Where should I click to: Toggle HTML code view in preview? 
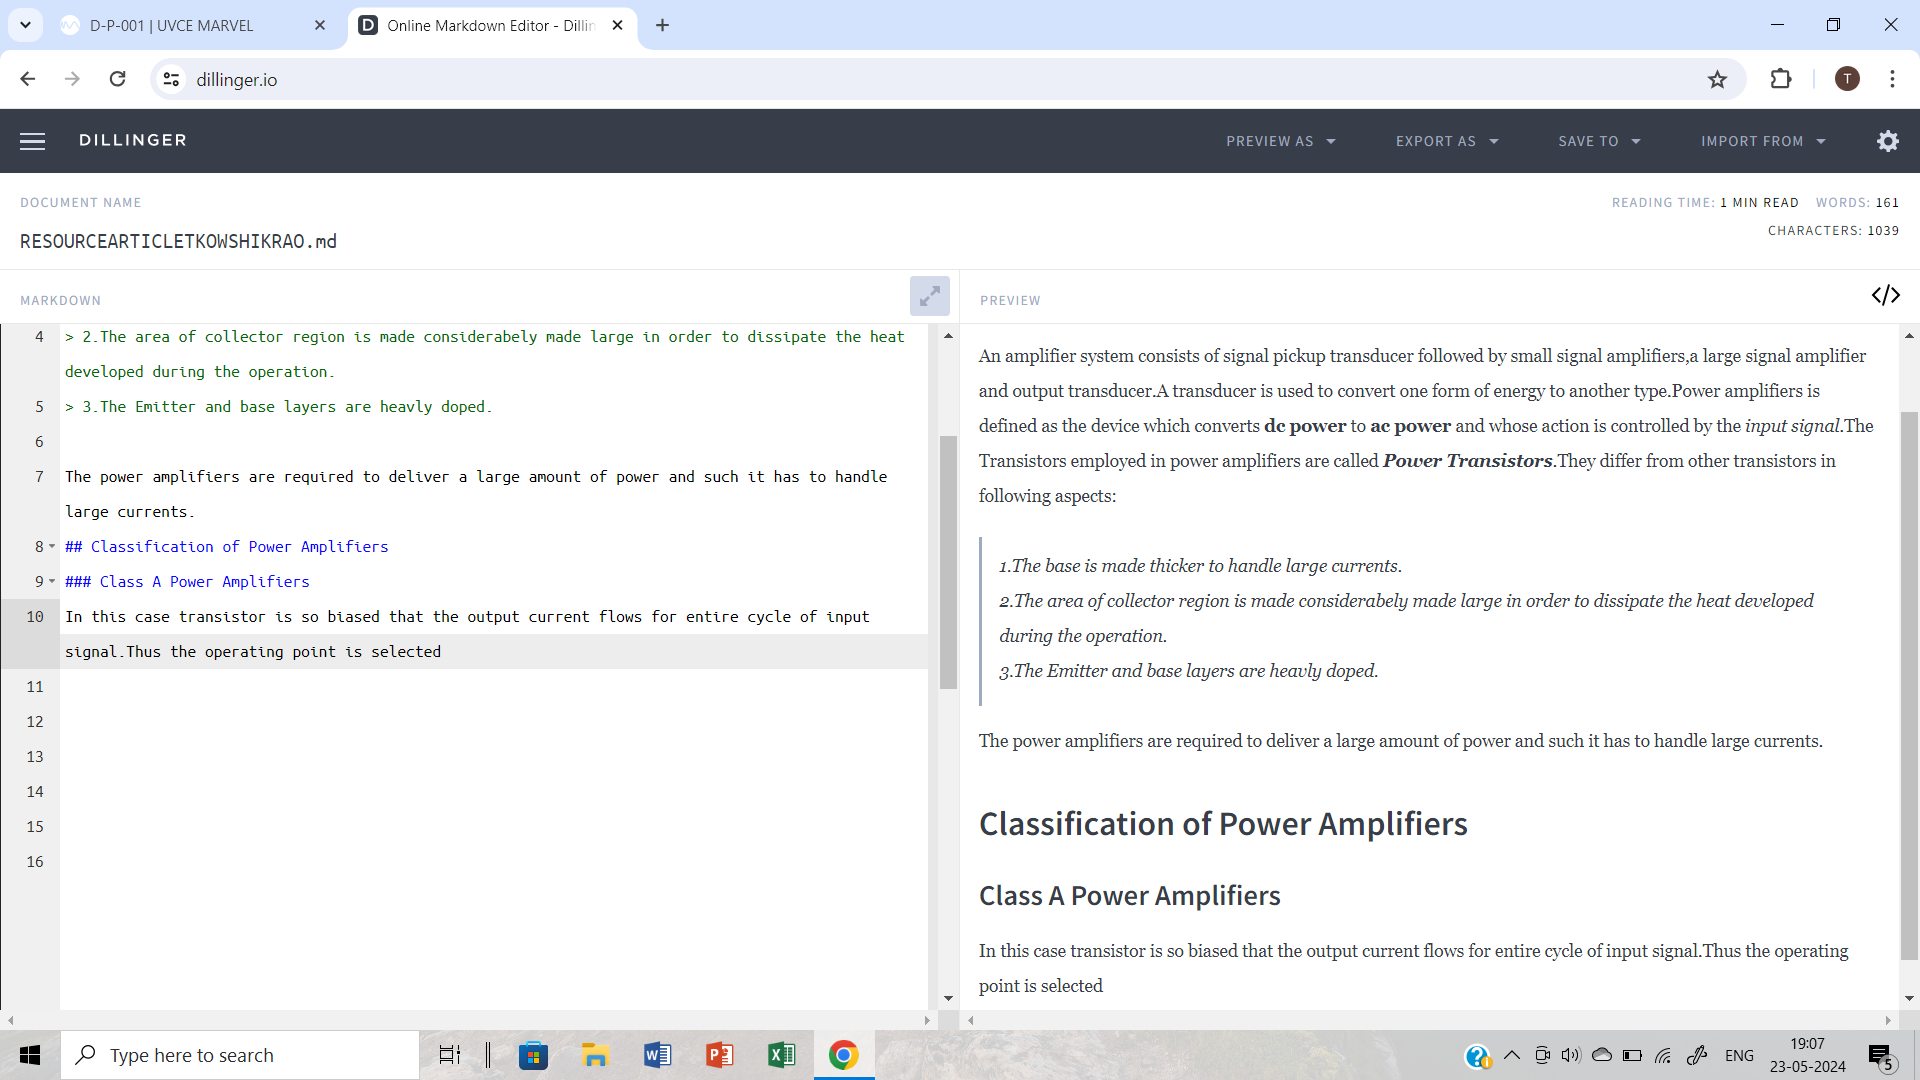(1885, 295)
